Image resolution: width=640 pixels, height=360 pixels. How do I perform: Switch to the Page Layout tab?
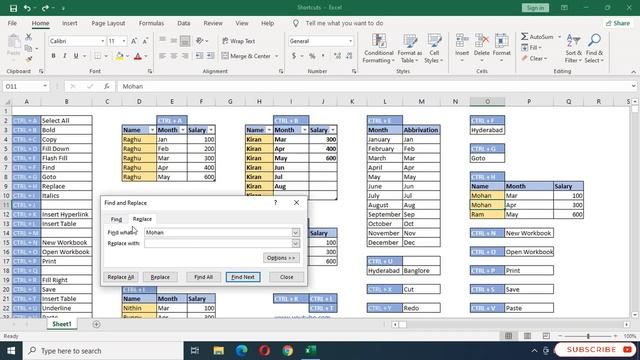coord(108,23)
